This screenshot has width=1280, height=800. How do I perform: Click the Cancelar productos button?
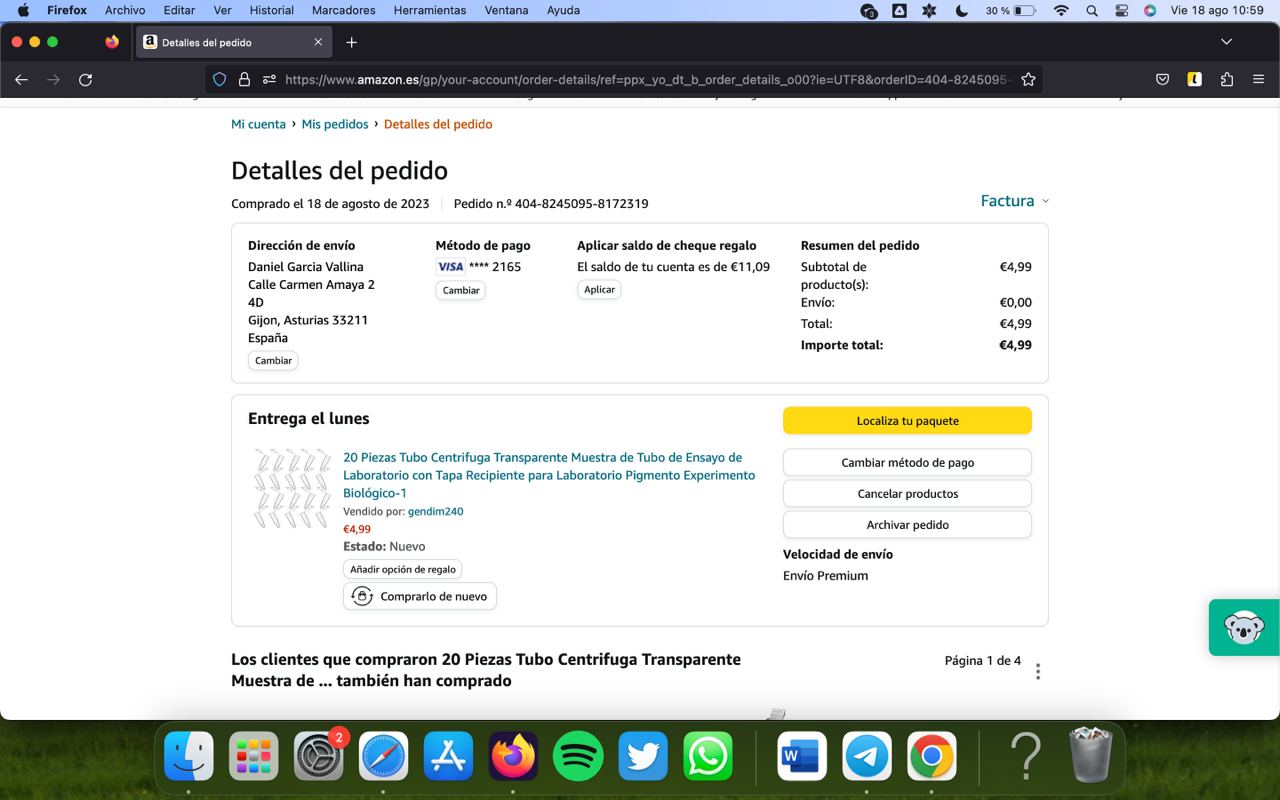907,494
